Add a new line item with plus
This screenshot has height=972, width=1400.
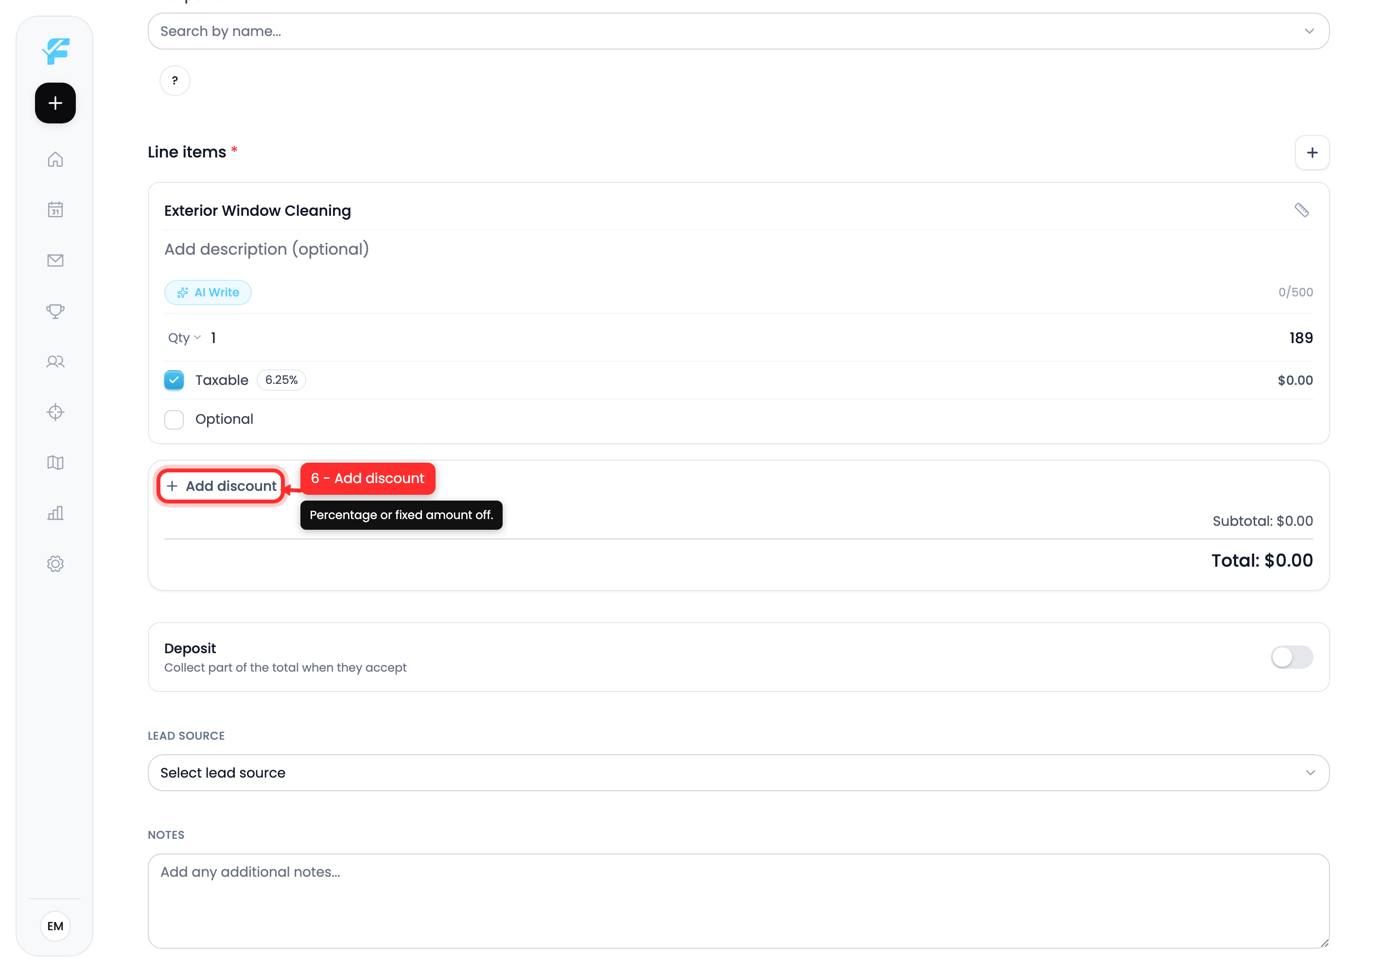tap(1312, 153)
